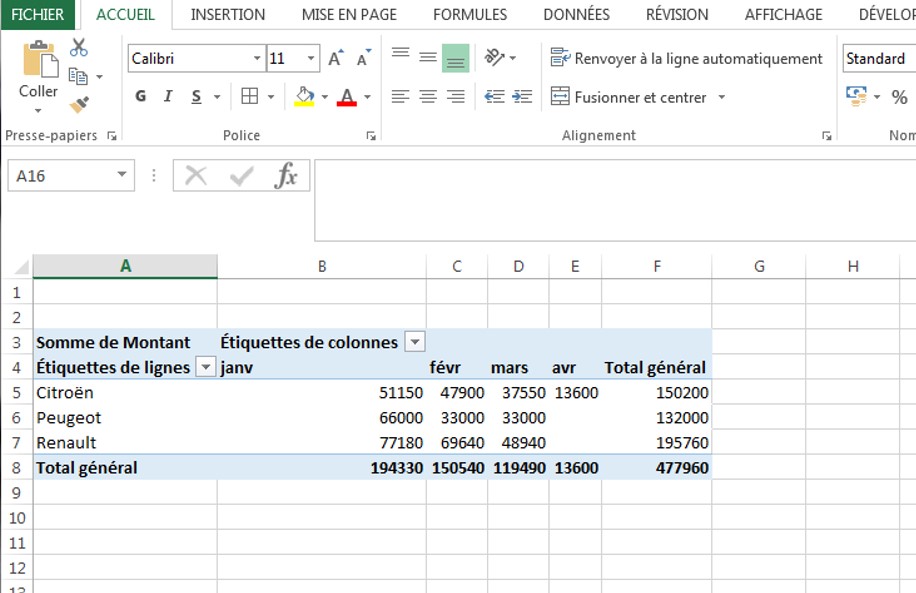Open the font size dropdown
The width and height of the screenshot is (916, 593).
[x=311, y=58]
